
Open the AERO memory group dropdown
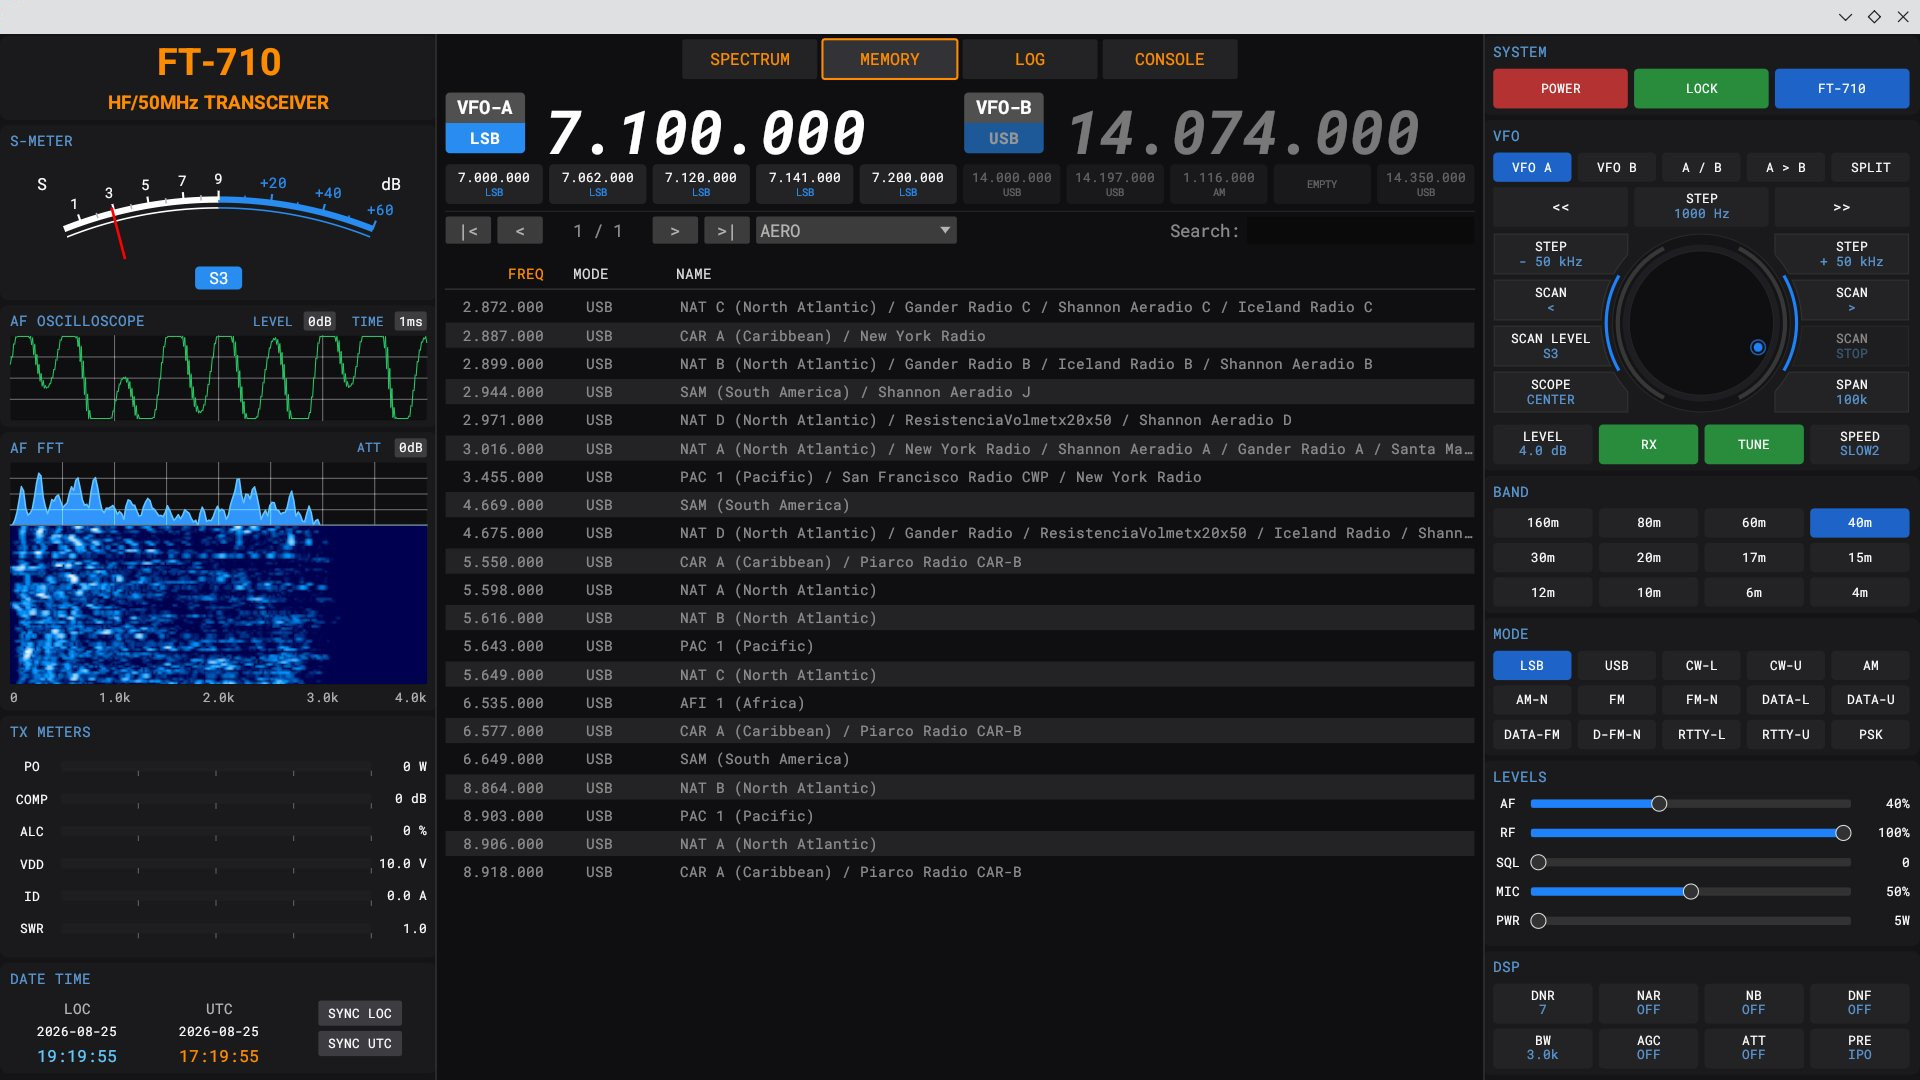tap(856, 231)
